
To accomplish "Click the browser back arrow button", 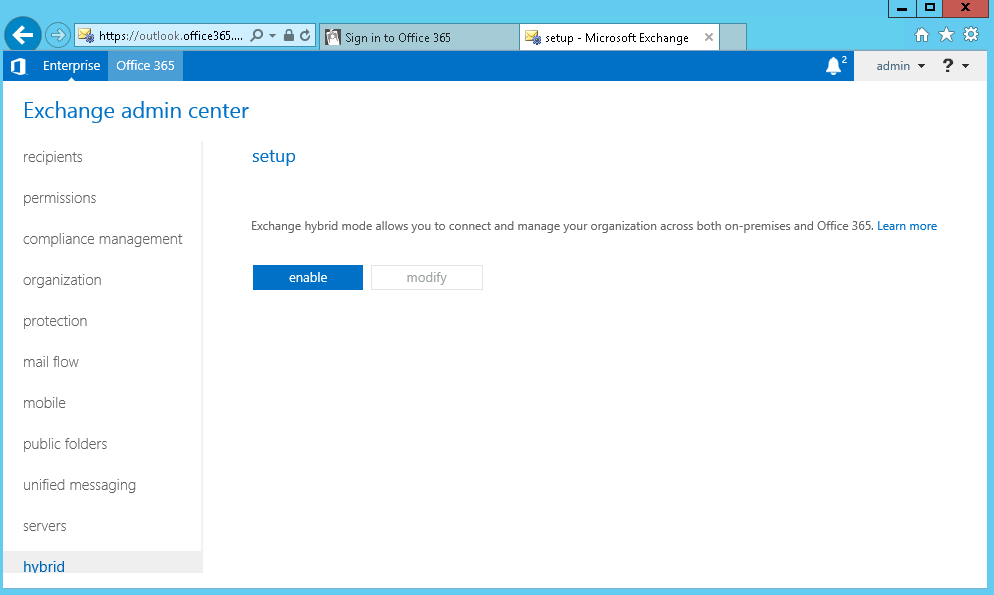I will [x=23, y=35].
